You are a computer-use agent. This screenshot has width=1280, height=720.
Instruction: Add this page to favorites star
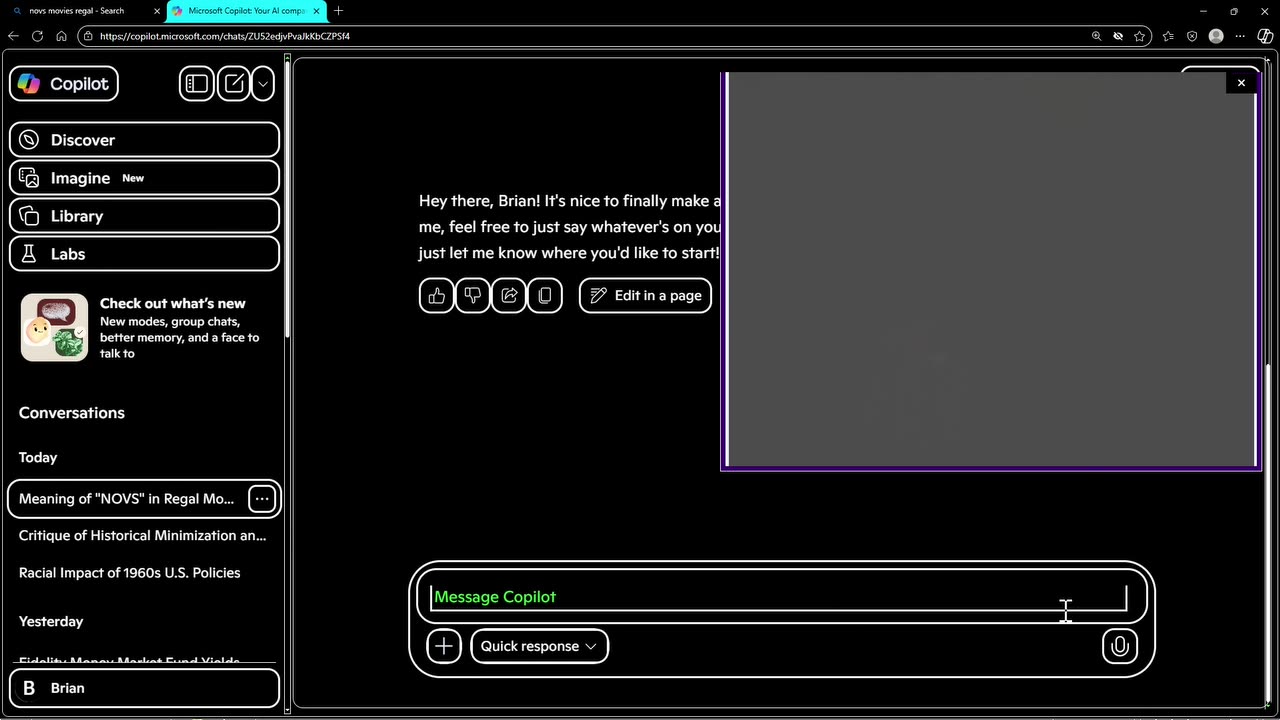1140,36
